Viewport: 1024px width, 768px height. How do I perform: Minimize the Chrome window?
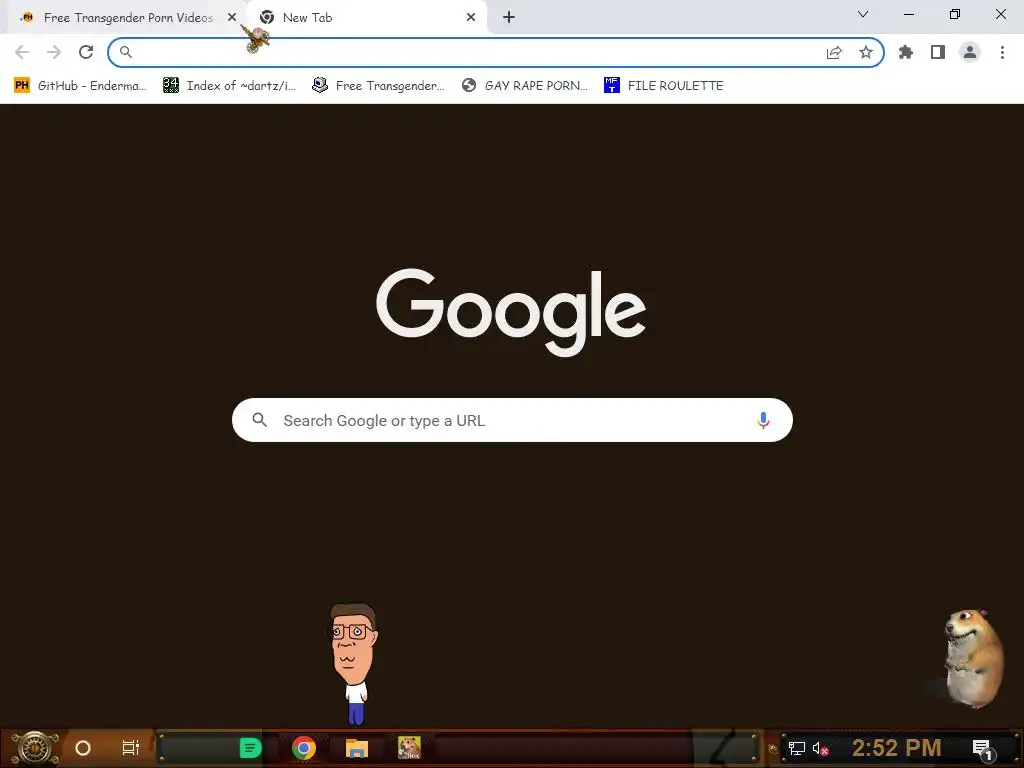pyautogui.click(x=908, y=14)
